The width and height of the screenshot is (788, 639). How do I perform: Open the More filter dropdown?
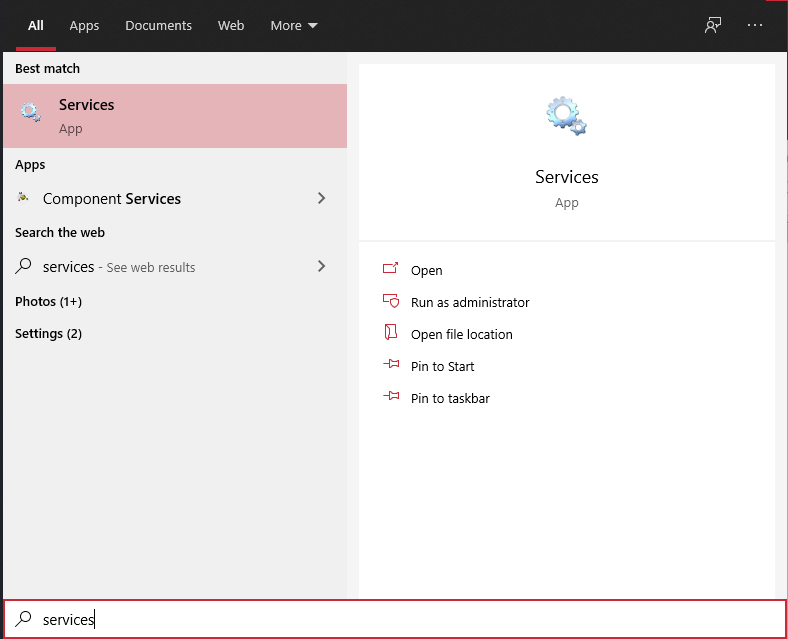[x=294, y=26]
